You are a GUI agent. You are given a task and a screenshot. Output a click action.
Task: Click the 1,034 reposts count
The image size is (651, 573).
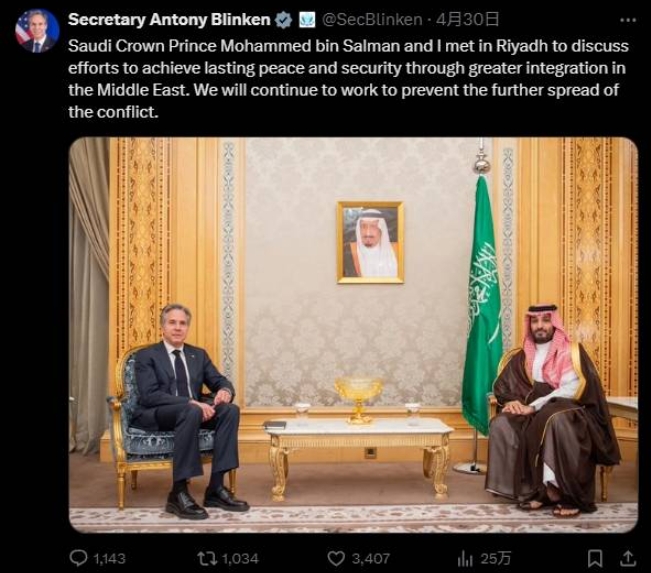click(240, 558)
